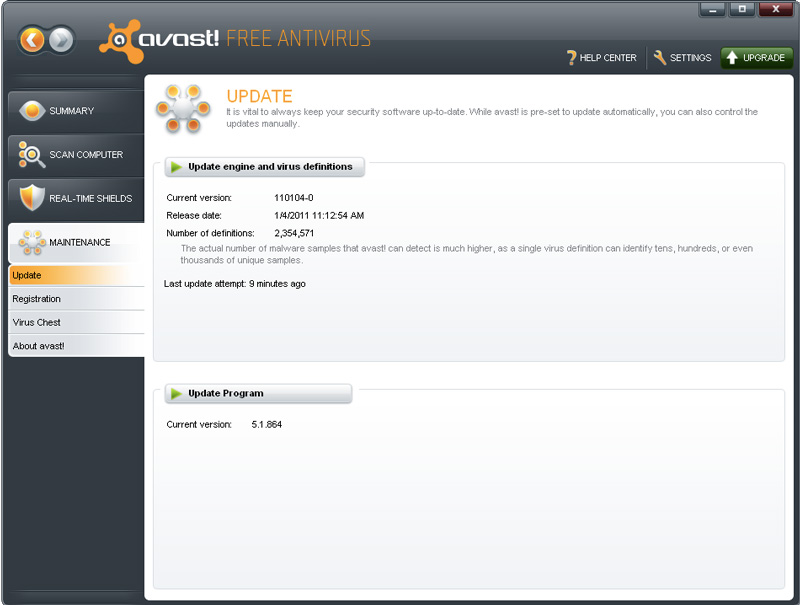Click the avast! logo icon
The height and width of the screenshot is (605, 800).
click(119, 40)
